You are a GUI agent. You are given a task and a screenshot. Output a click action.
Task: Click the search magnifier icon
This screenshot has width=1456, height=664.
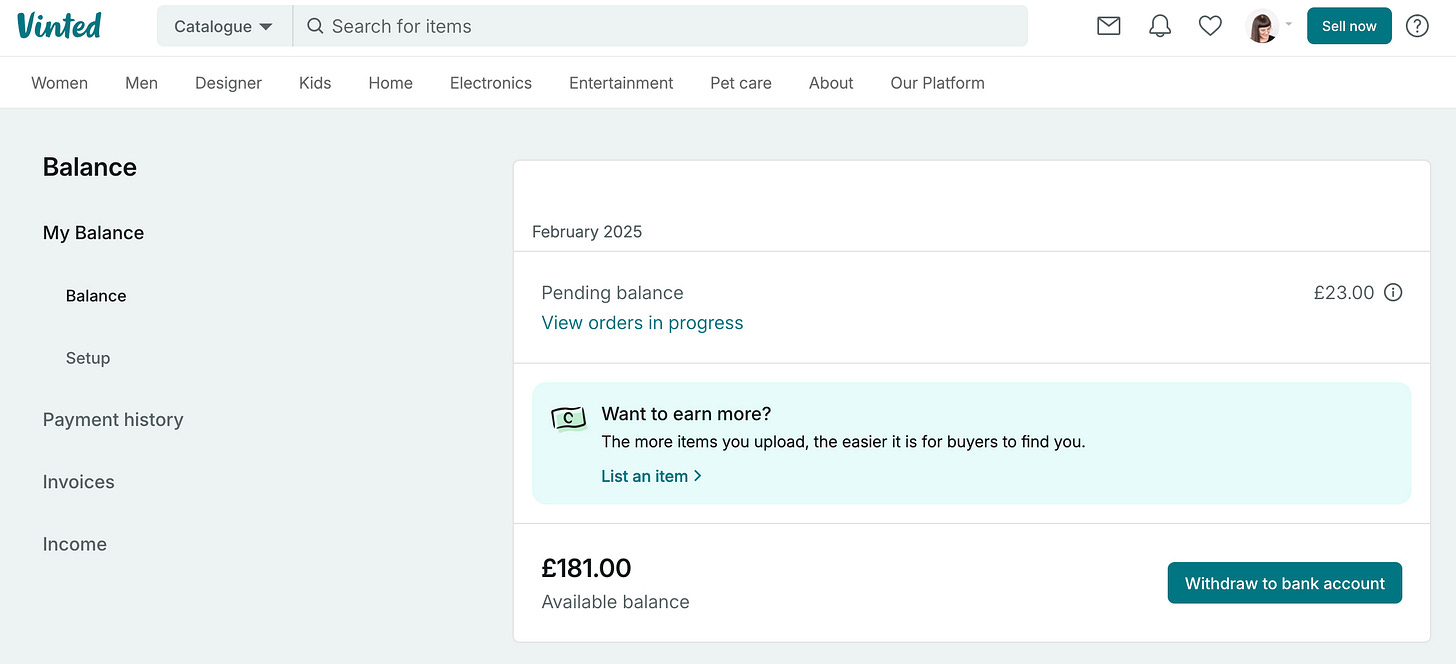pyautogui.click(x=315, y=26)
